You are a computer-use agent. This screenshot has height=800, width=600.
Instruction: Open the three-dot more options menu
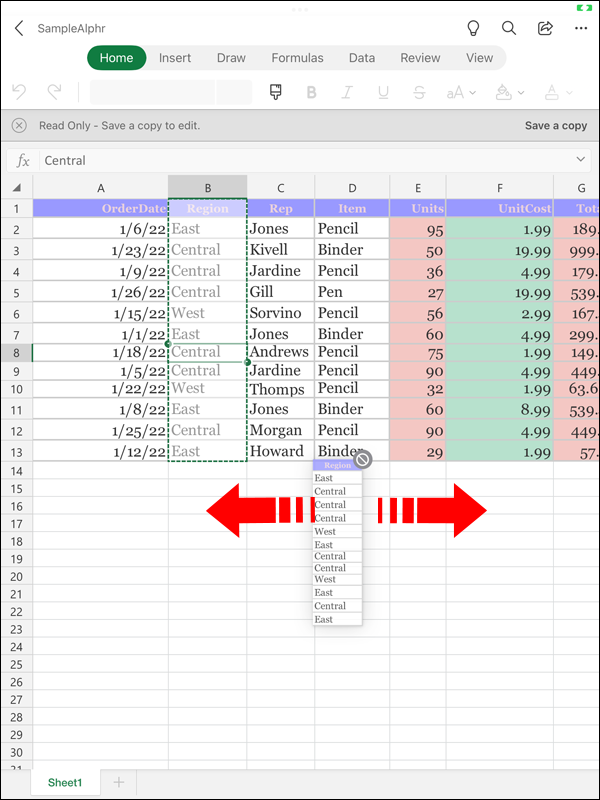tap(581, 28)
